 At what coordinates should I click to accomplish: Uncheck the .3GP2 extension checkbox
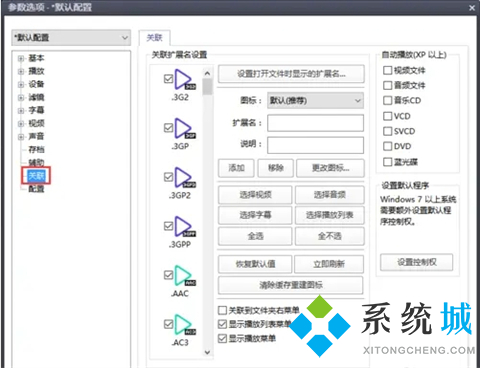click(x=169, y=177)
